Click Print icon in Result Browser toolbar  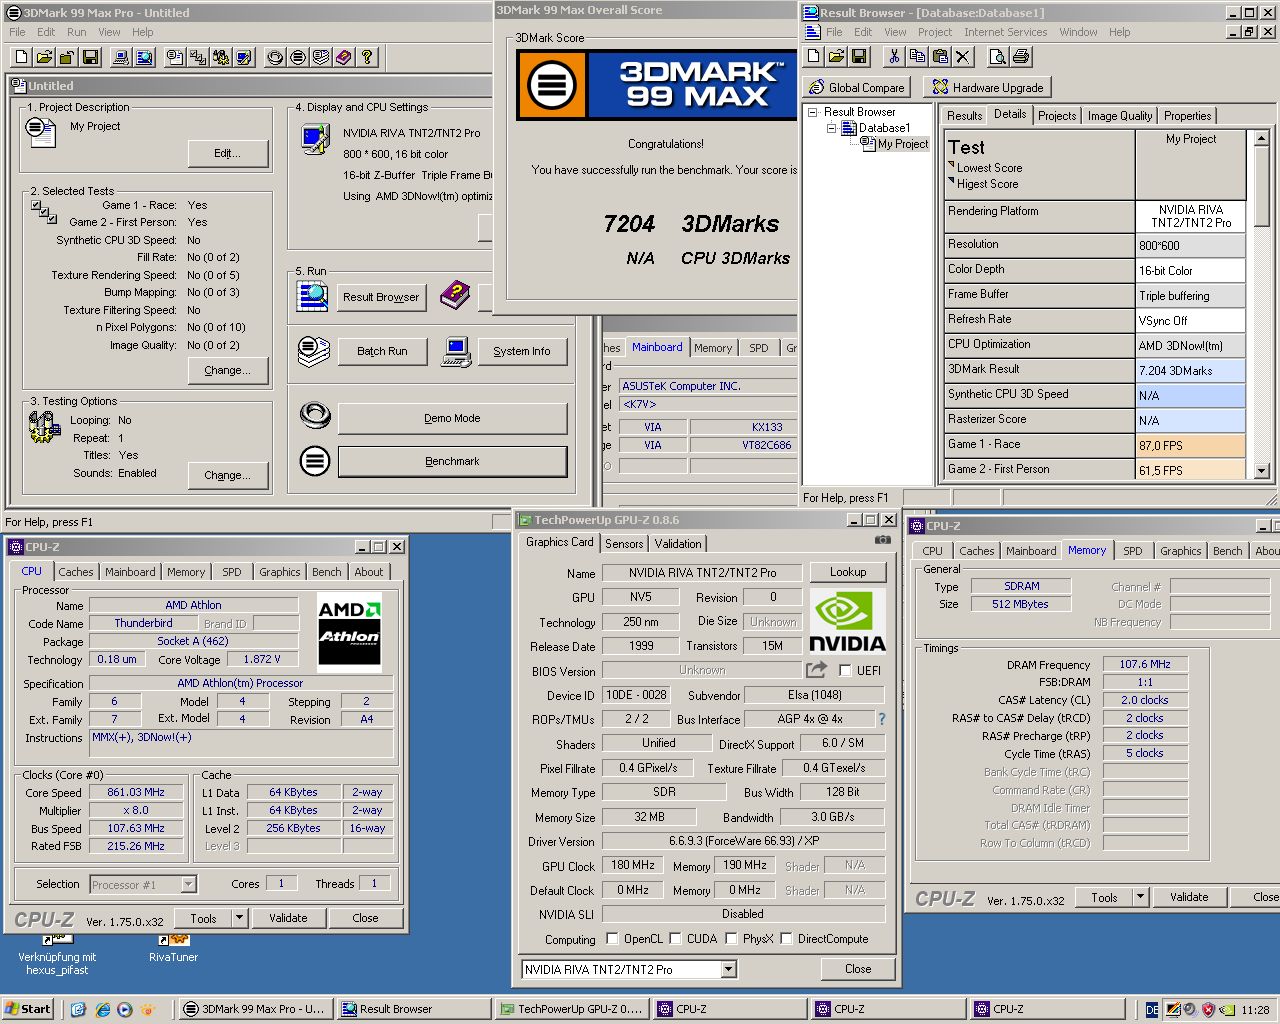pyautogui.click(x=1021, y=56)
